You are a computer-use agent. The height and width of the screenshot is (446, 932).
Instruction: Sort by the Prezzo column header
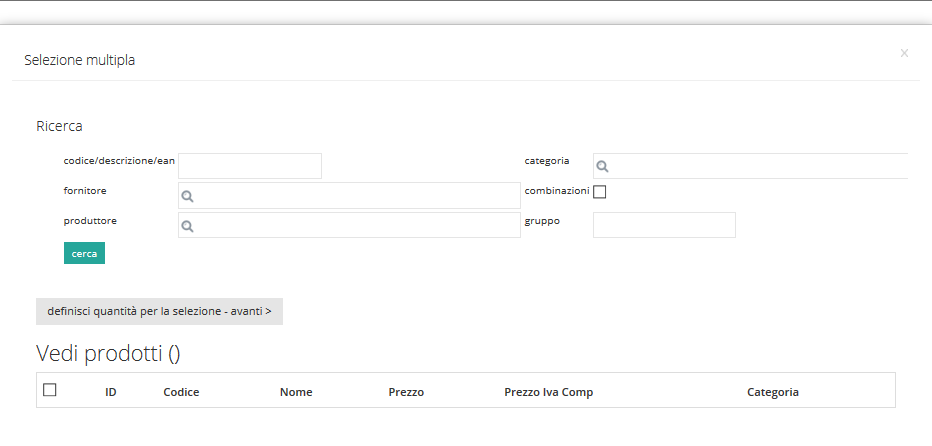click(x=406, y=392)
